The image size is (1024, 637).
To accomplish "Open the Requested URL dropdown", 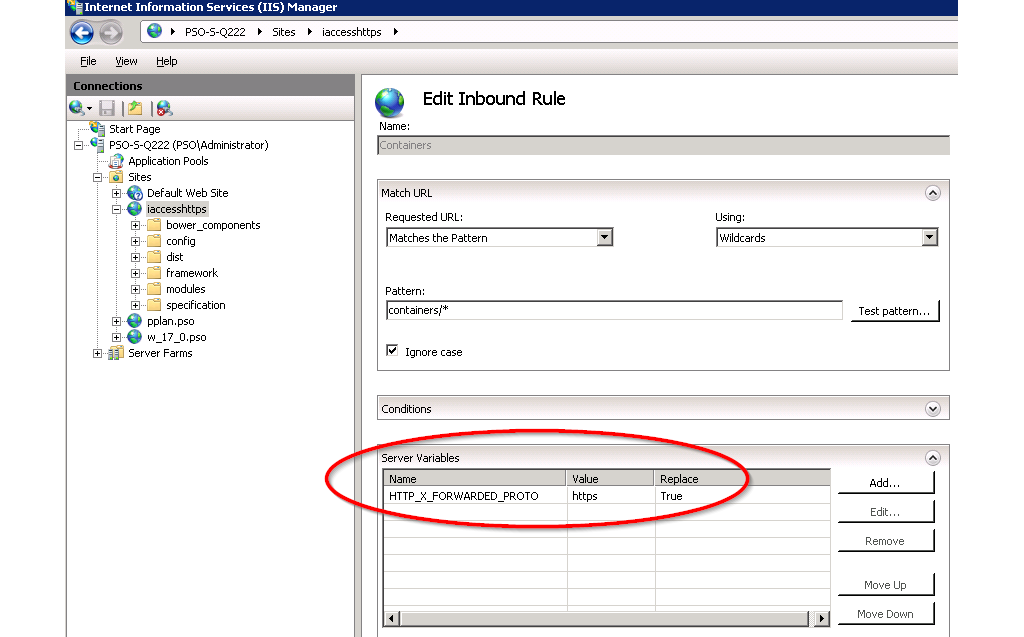I will [604, 238].
